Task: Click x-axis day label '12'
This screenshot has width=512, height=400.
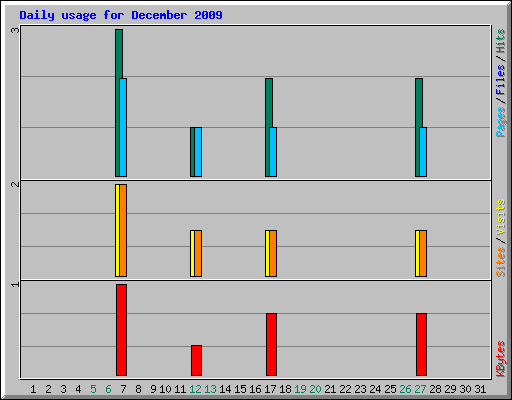Action: point(195,389)
